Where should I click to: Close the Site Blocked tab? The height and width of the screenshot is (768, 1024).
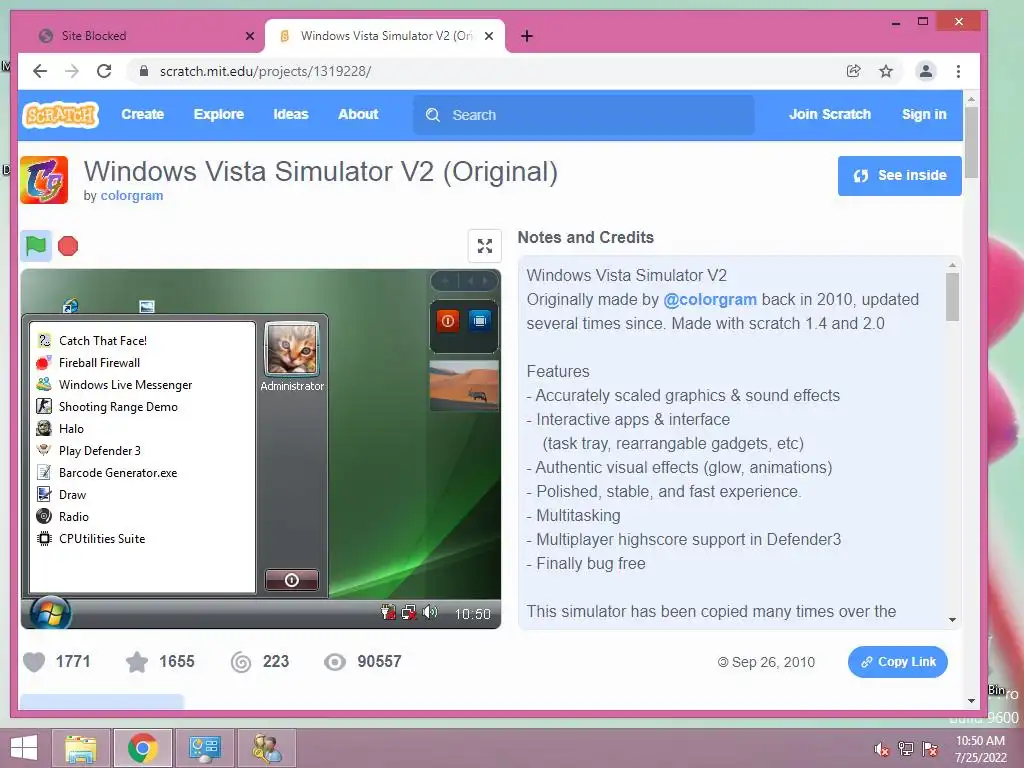[x=249, y=36]
